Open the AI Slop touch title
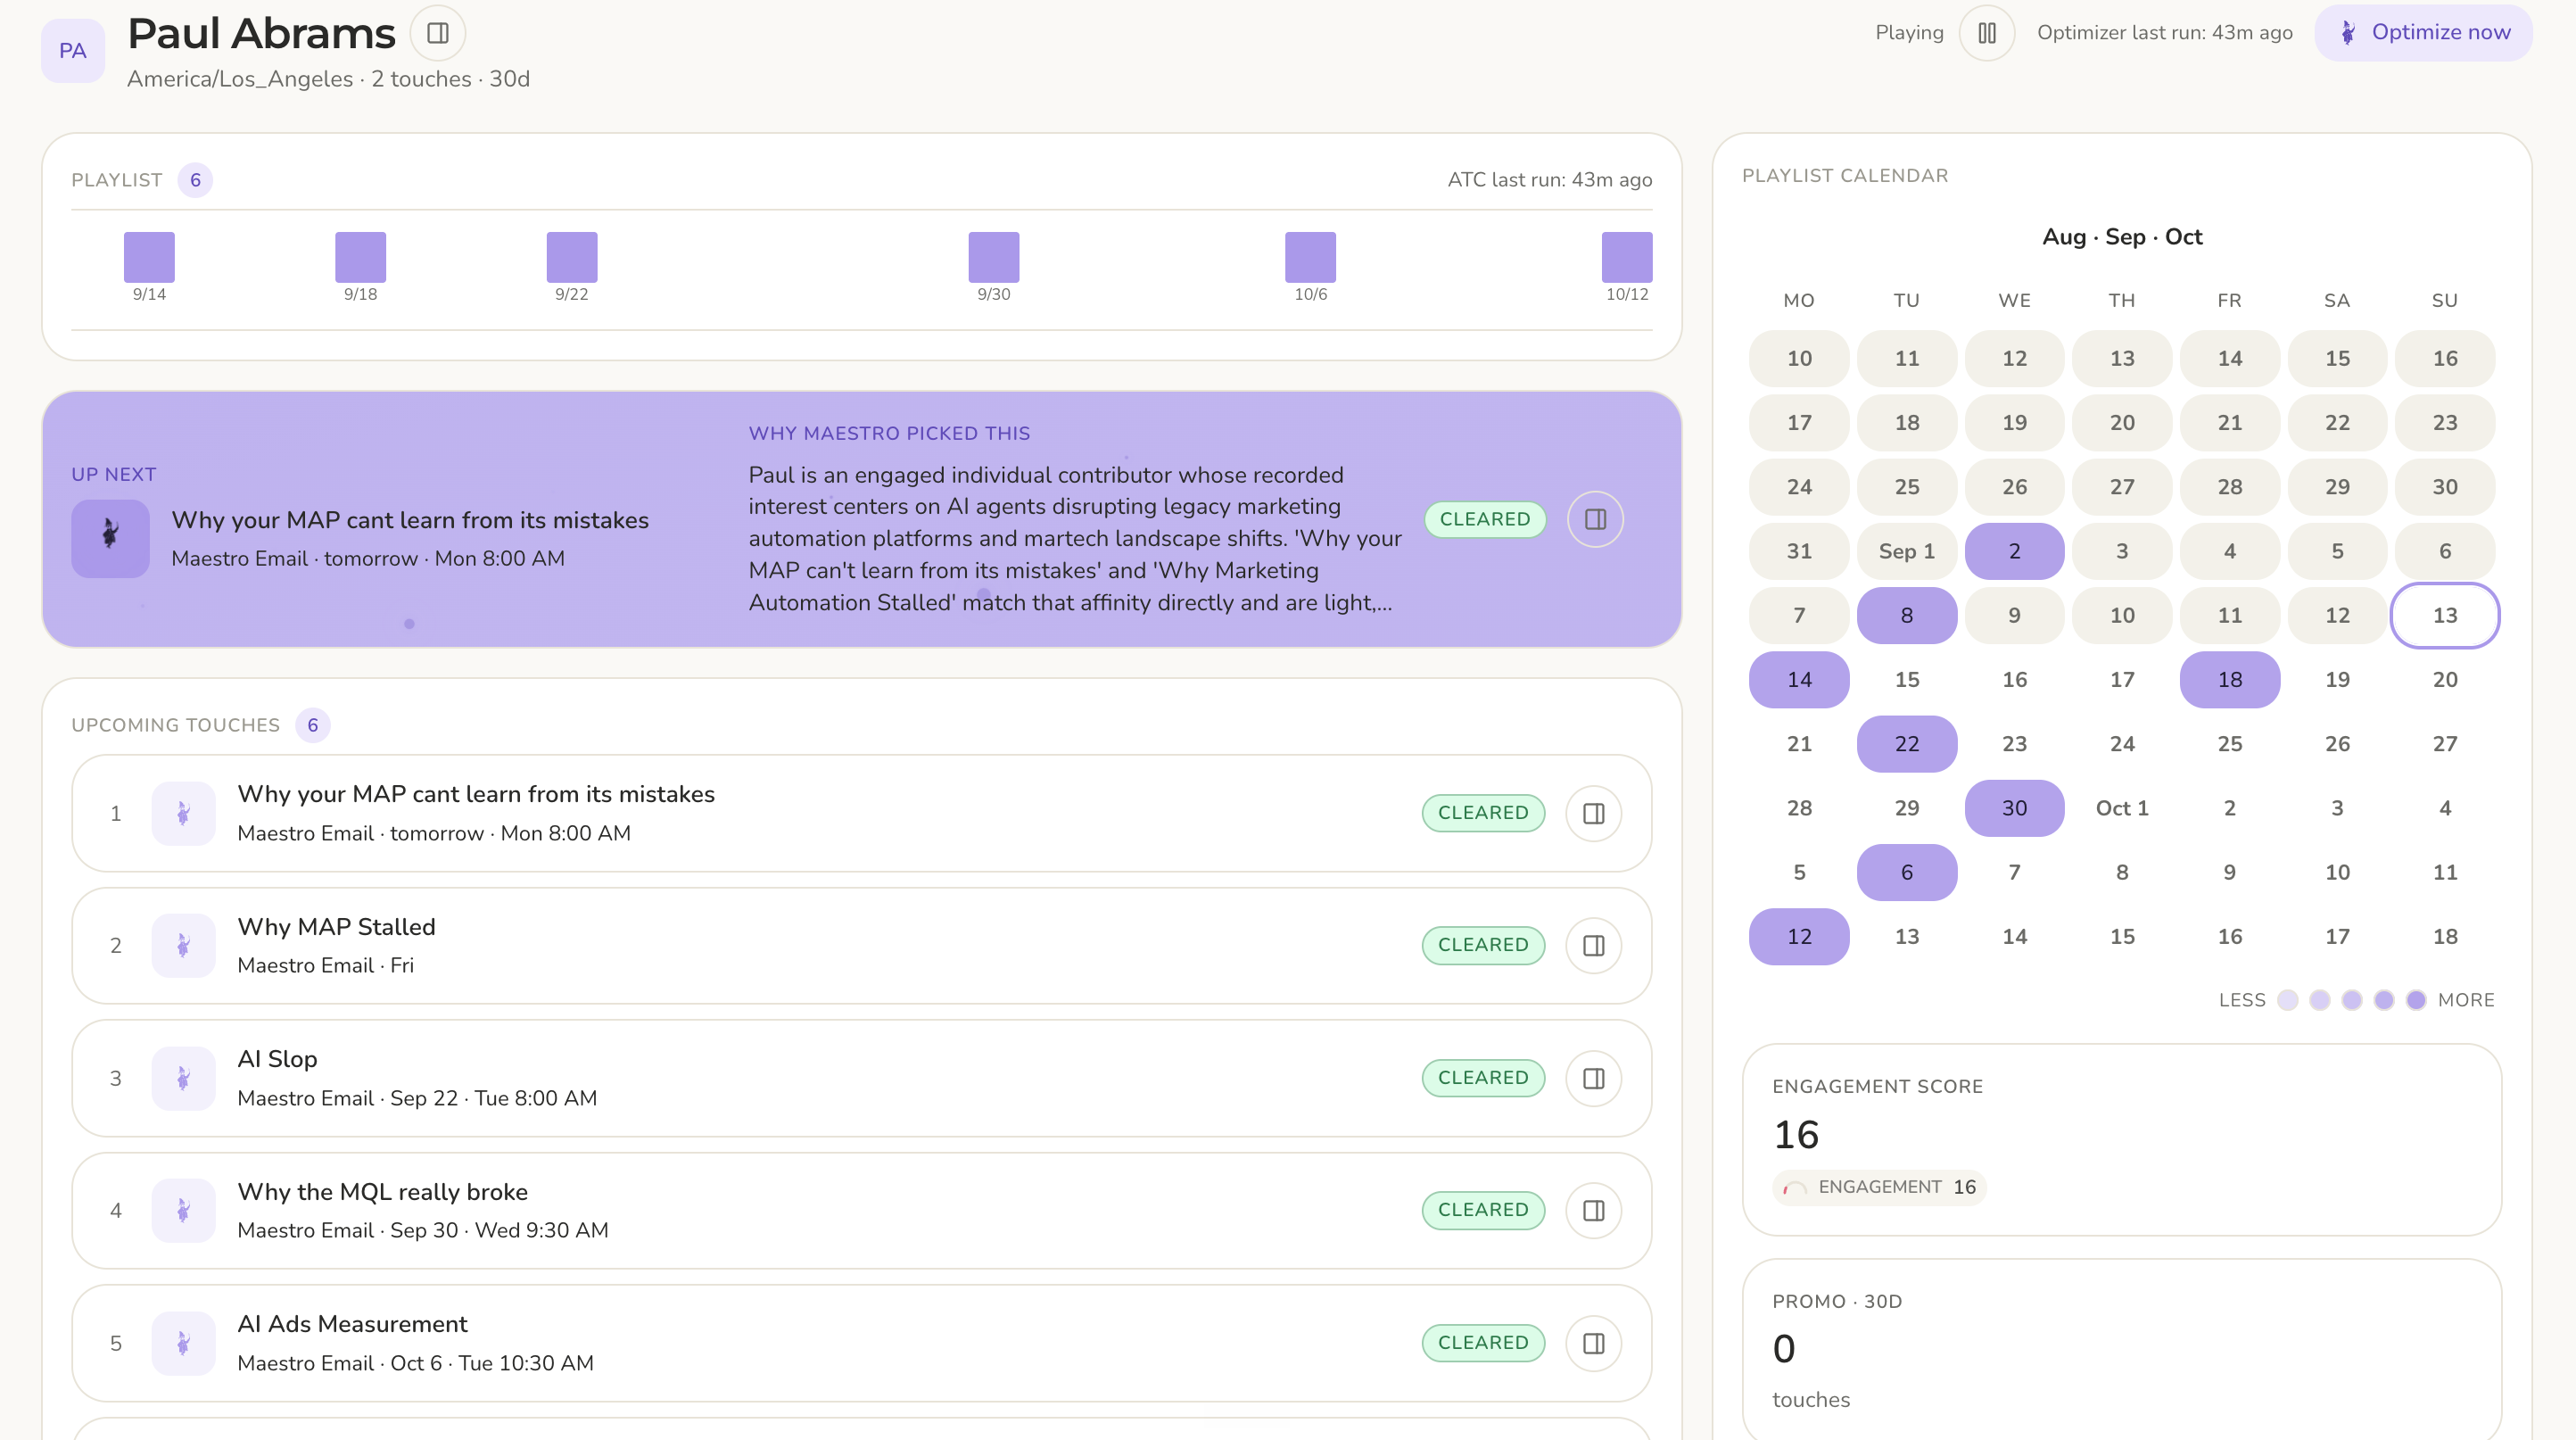The height and width of the screenshot is (1440, 2576). point(277,1059)
